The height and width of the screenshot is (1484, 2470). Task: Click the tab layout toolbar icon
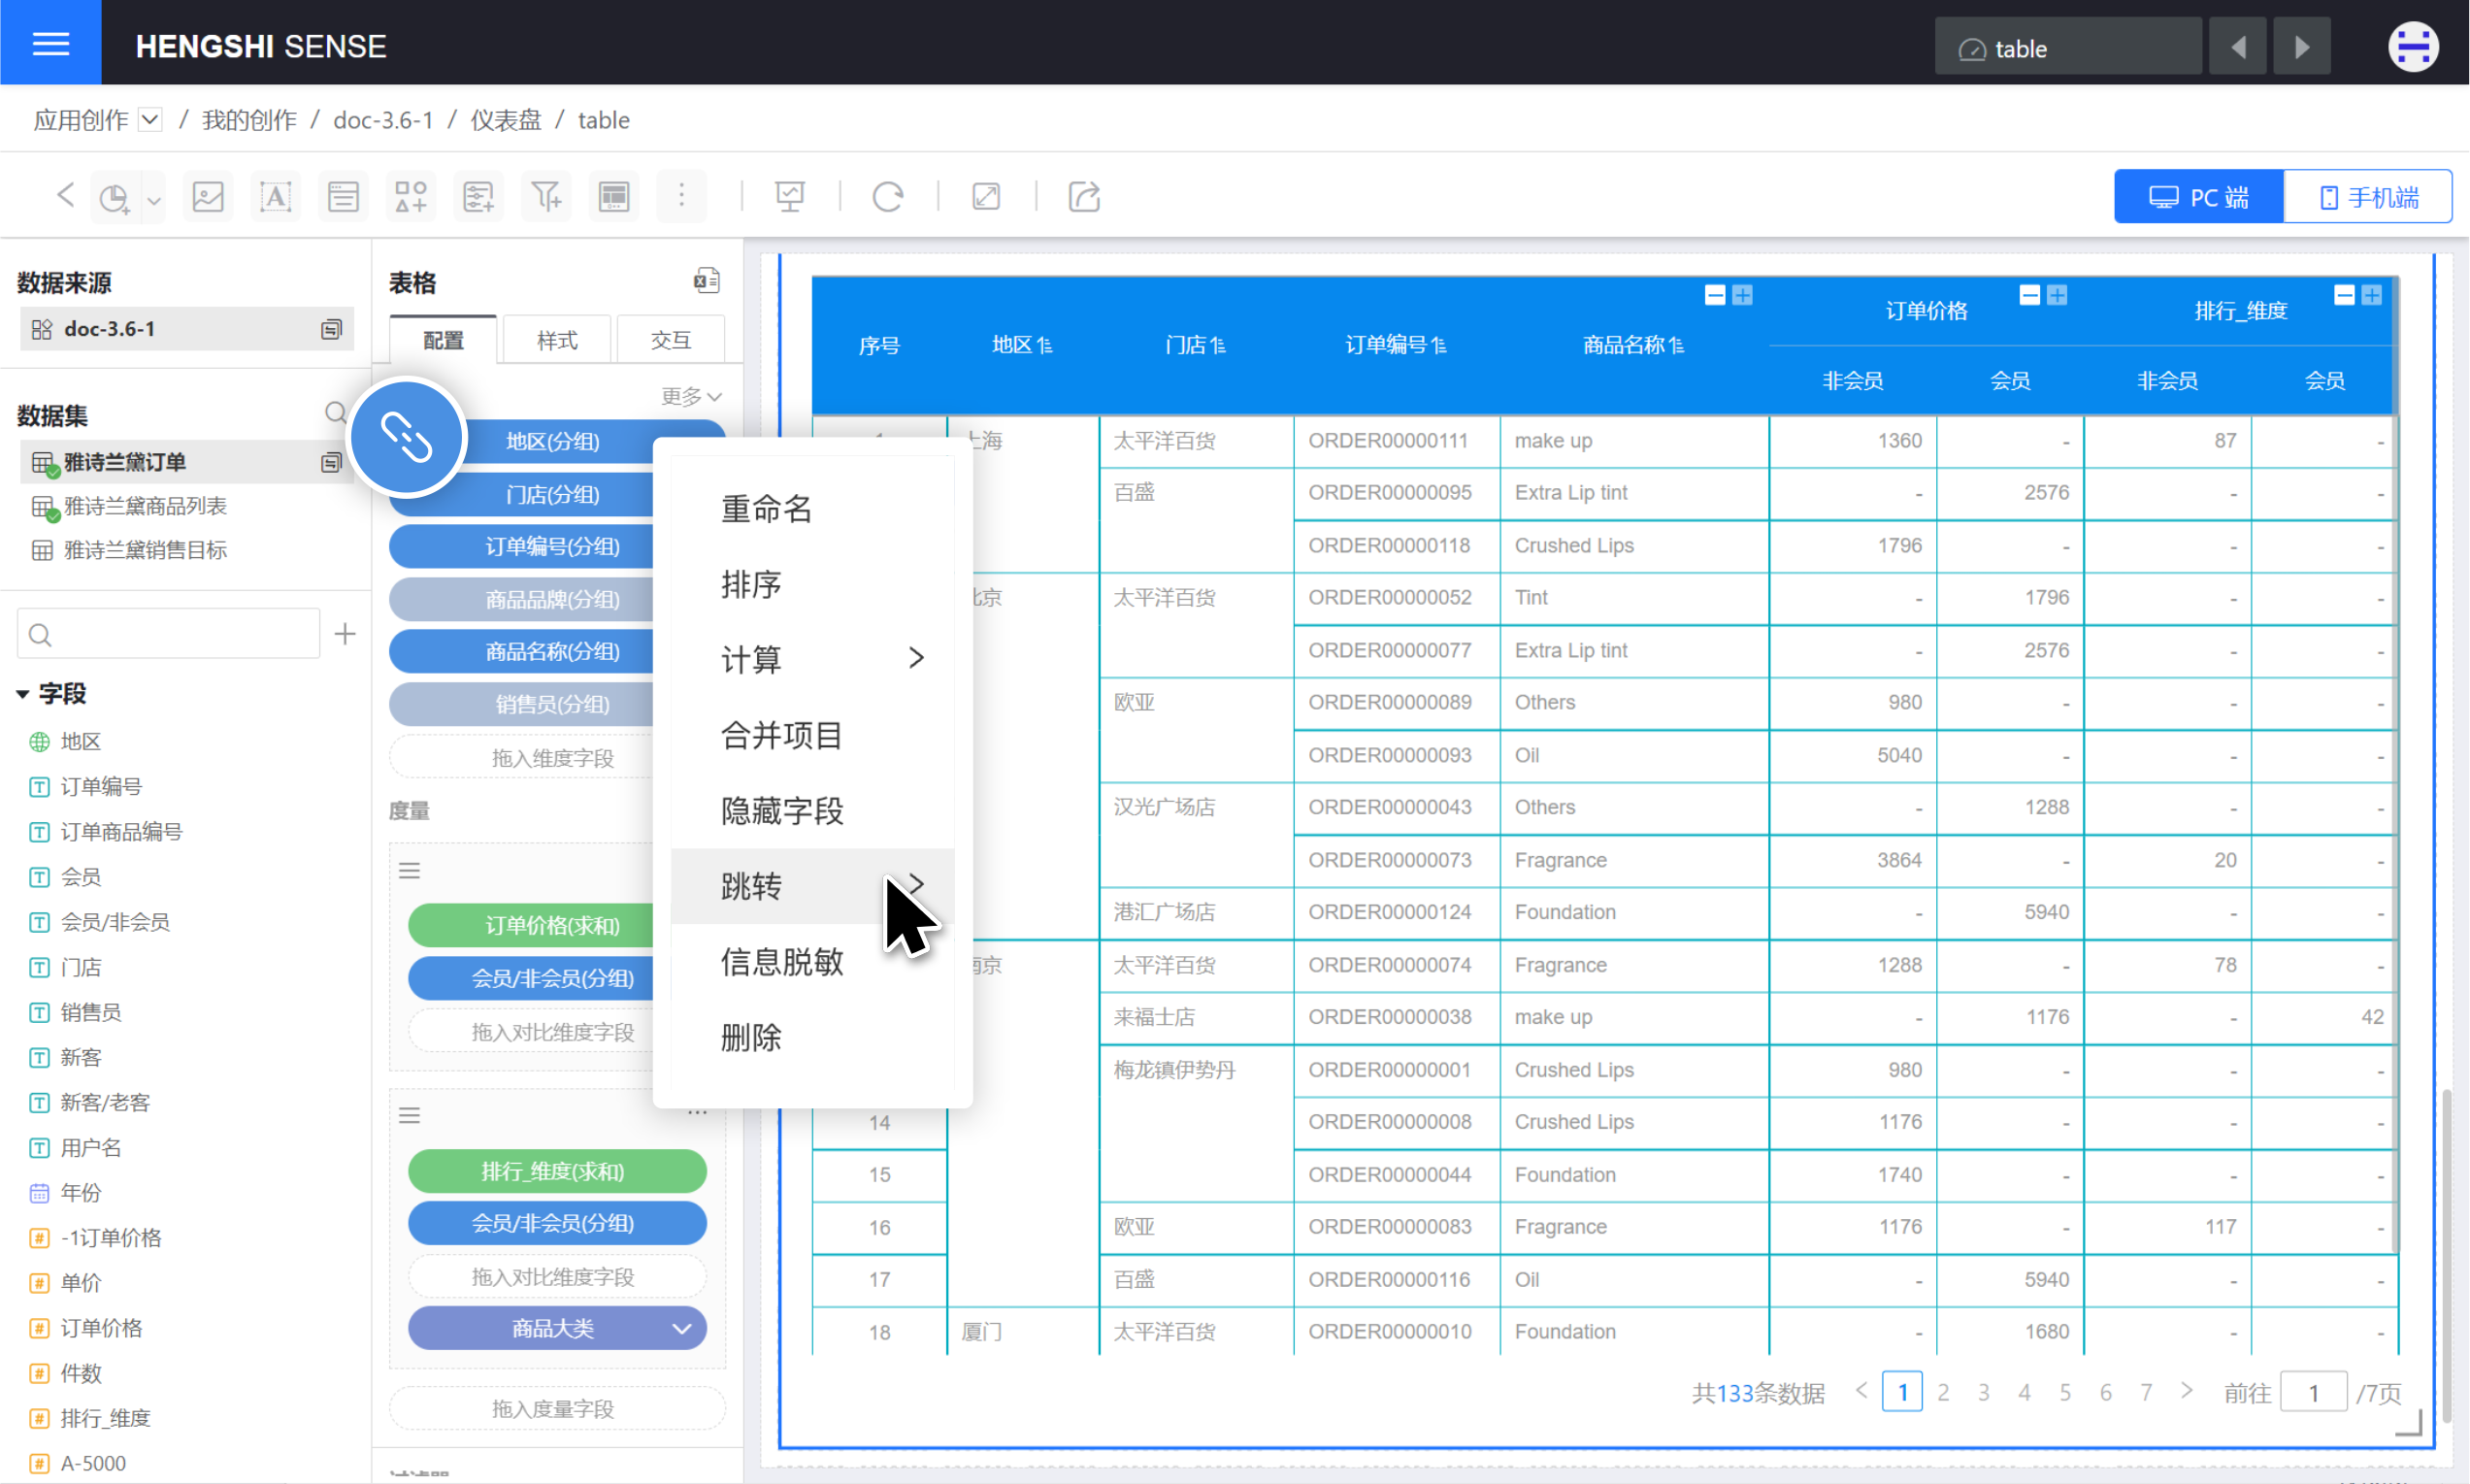pyautogui.click(x=614, y=197)
